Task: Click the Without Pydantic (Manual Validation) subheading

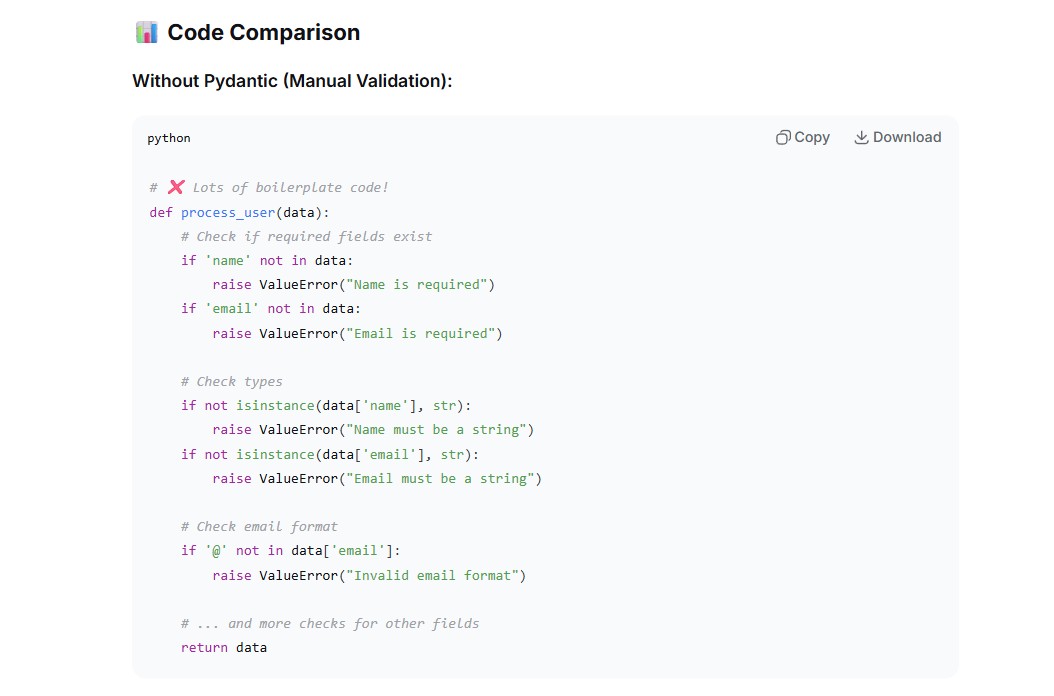Action: coord(292,81)
